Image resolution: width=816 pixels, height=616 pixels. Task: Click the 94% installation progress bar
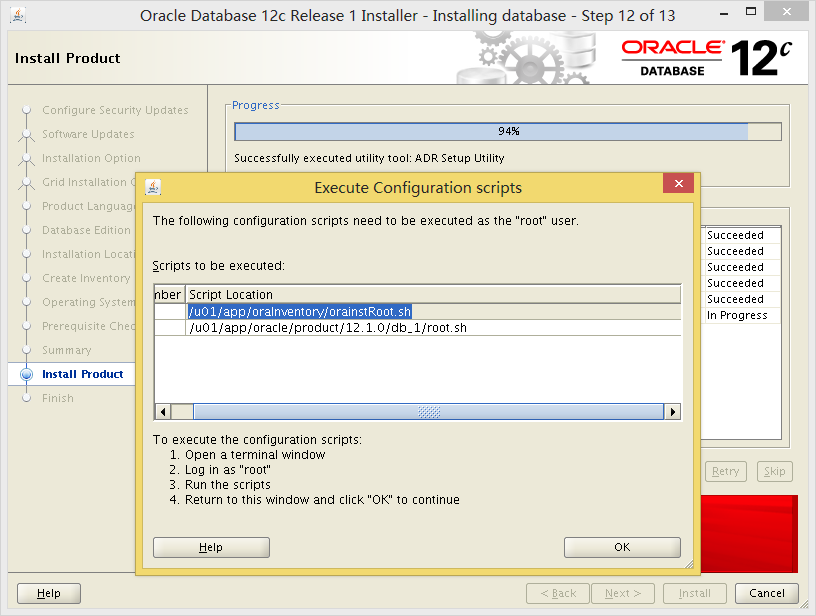pyautogui.click(x=508, y=132)
